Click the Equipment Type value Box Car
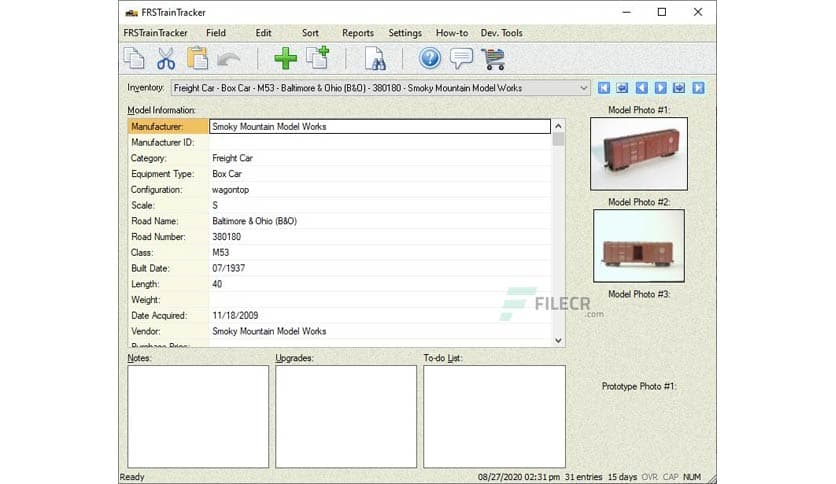This screenshot has width=836, height=484. (x=227, y=174)
